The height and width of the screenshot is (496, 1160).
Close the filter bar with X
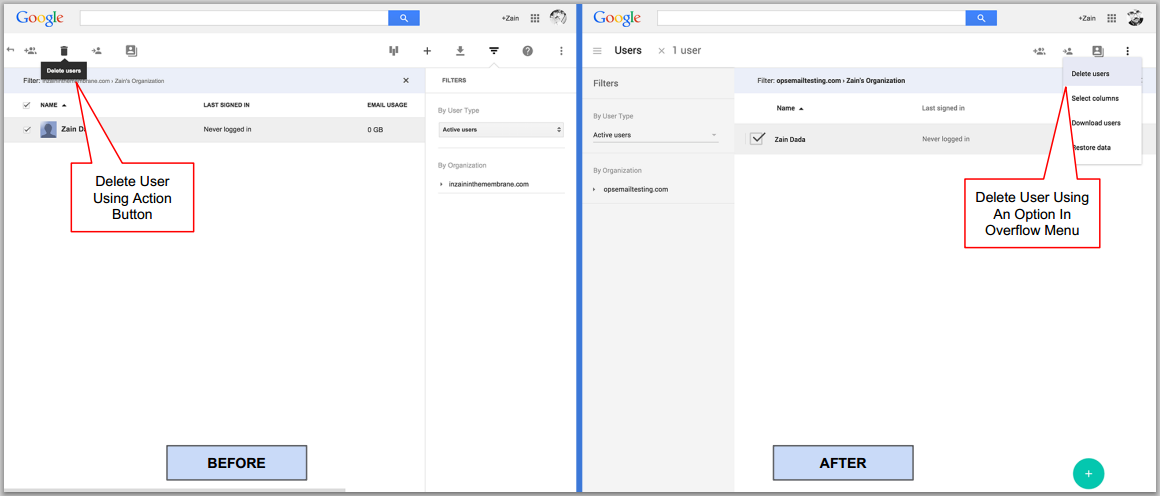(x=406, y=81)
